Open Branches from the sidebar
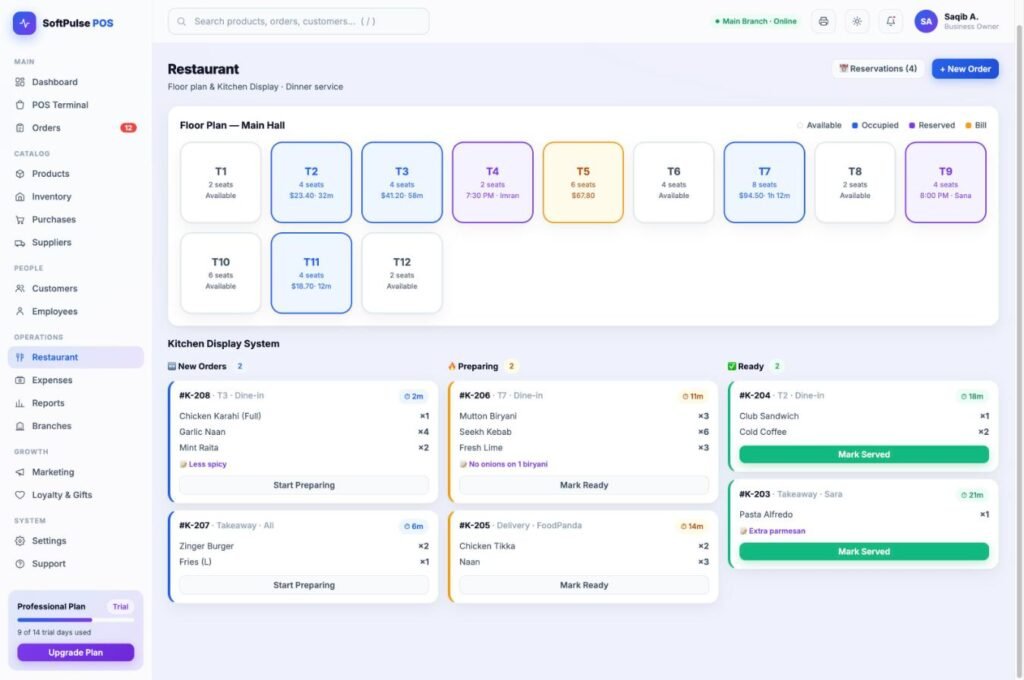The height and width of the screenshot is (680, 1024). tap(76, 426)
